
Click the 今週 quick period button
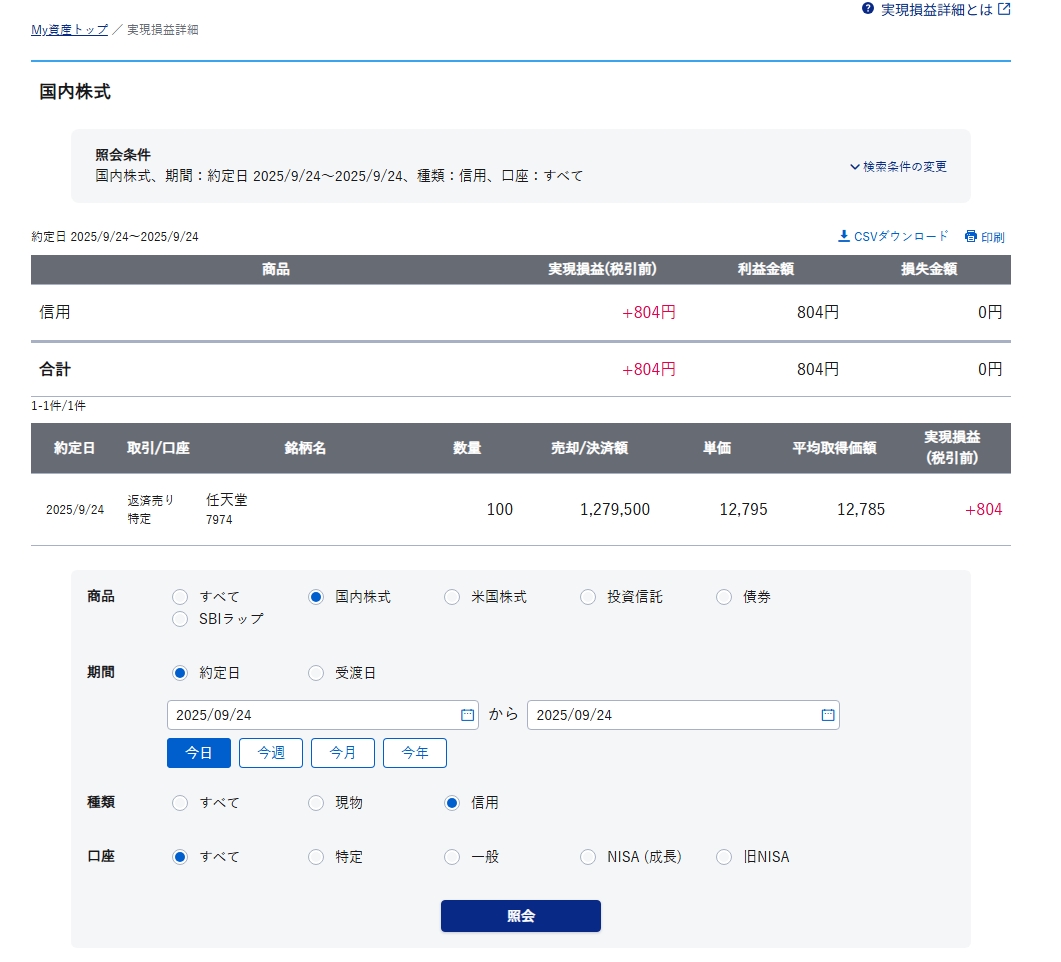click(270, 753)
